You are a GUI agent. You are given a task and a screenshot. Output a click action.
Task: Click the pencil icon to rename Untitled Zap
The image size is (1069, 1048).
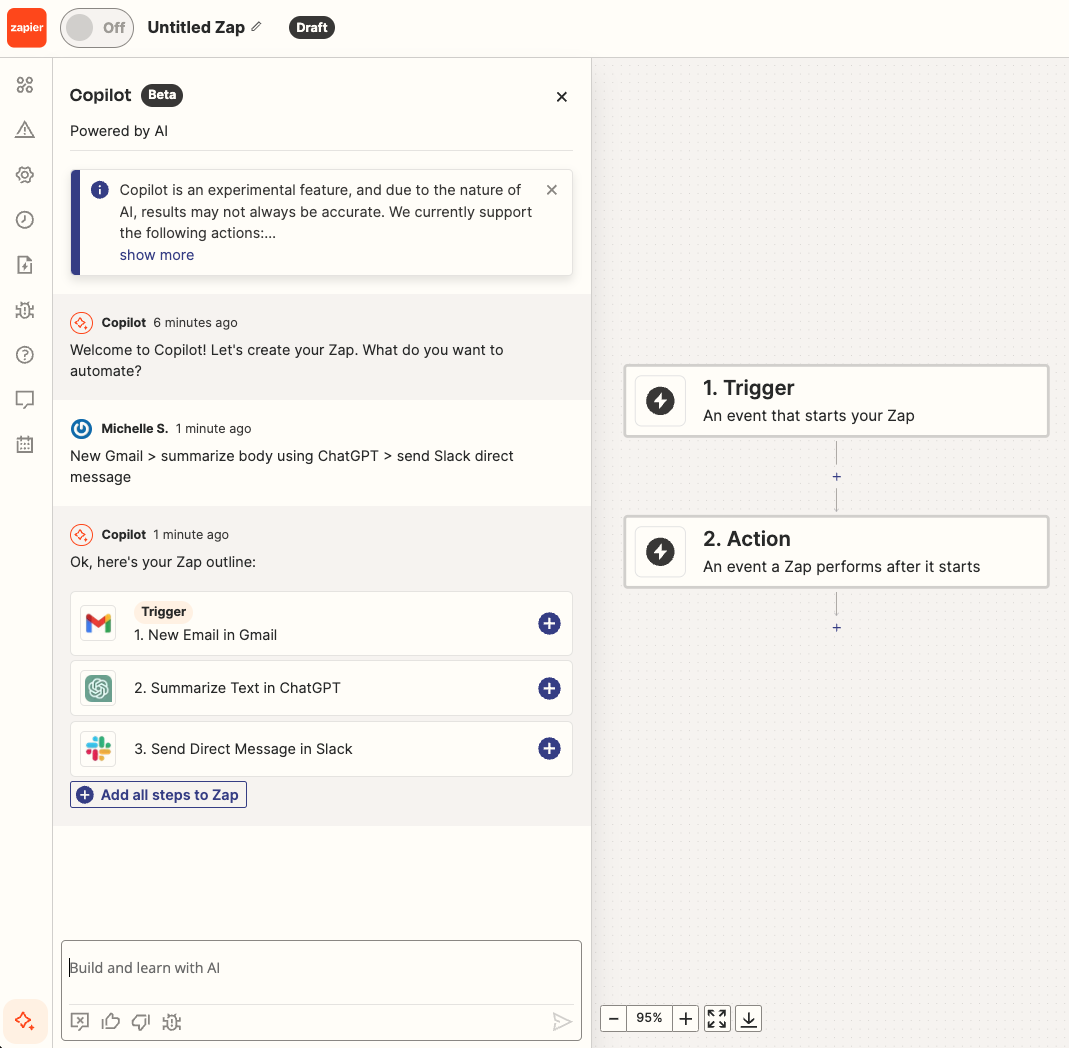(256, 27)
